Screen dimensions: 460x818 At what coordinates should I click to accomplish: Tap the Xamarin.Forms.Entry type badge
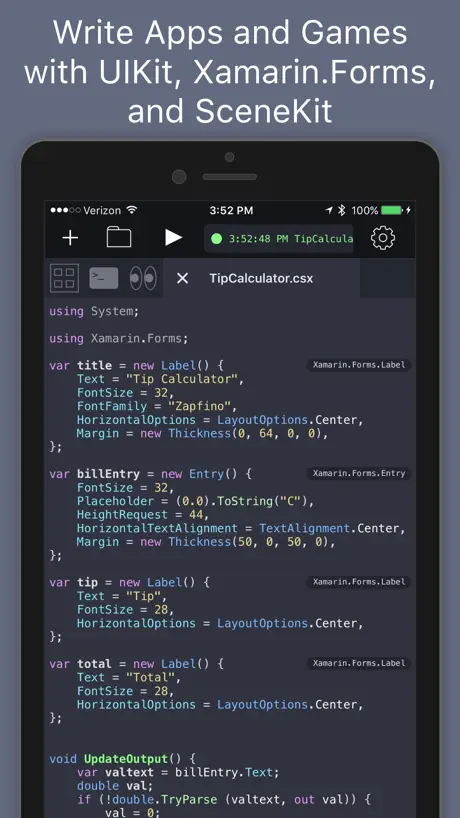click(x=359, y=474)
